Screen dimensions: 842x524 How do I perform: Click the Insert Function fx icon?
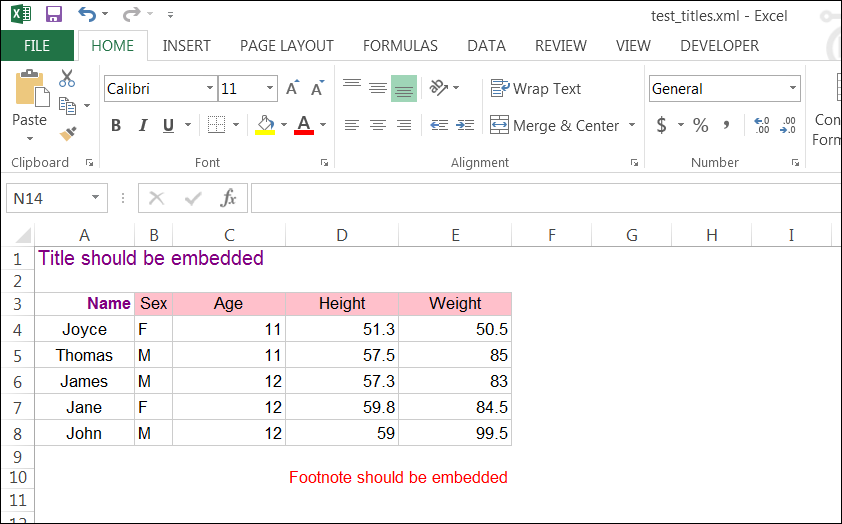(x=228, y=198)
